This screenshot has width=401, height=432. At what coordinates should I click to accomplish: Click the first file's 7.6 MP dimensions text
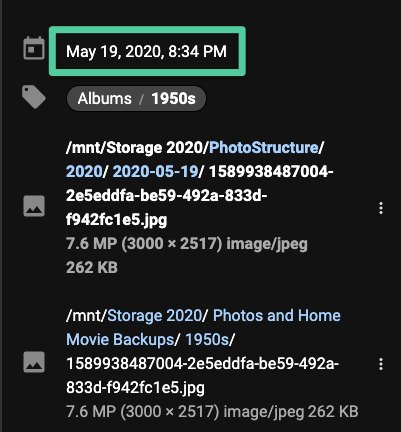144,244
